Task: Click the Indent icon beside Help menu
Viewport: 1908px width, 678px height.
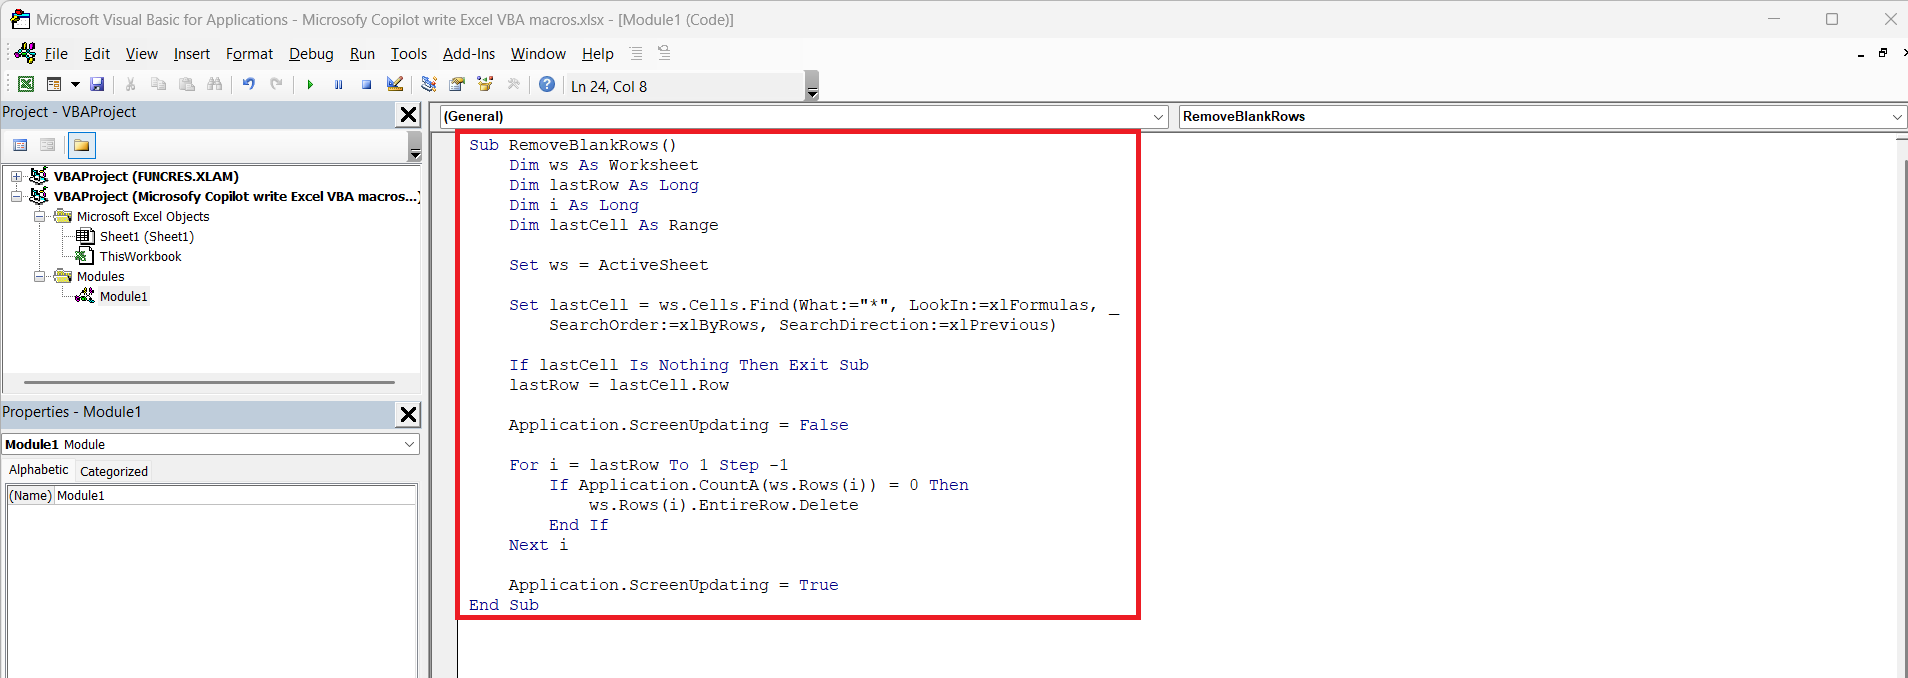Action: (636, 53)
